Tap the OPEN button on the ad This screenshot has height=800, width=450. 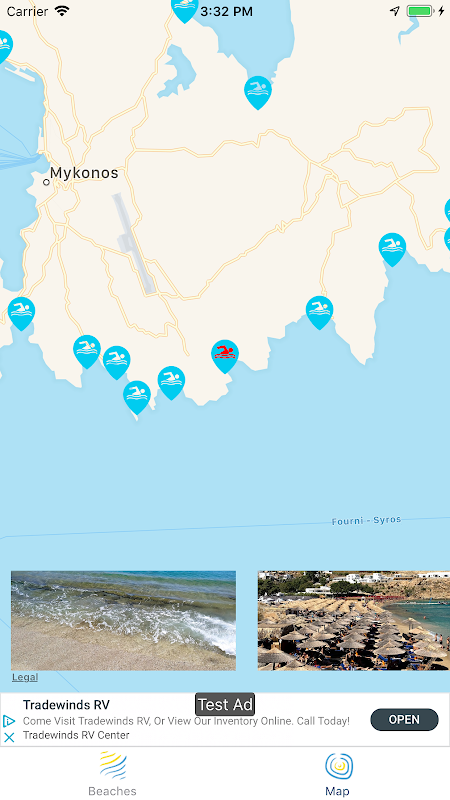click(404, 719)
